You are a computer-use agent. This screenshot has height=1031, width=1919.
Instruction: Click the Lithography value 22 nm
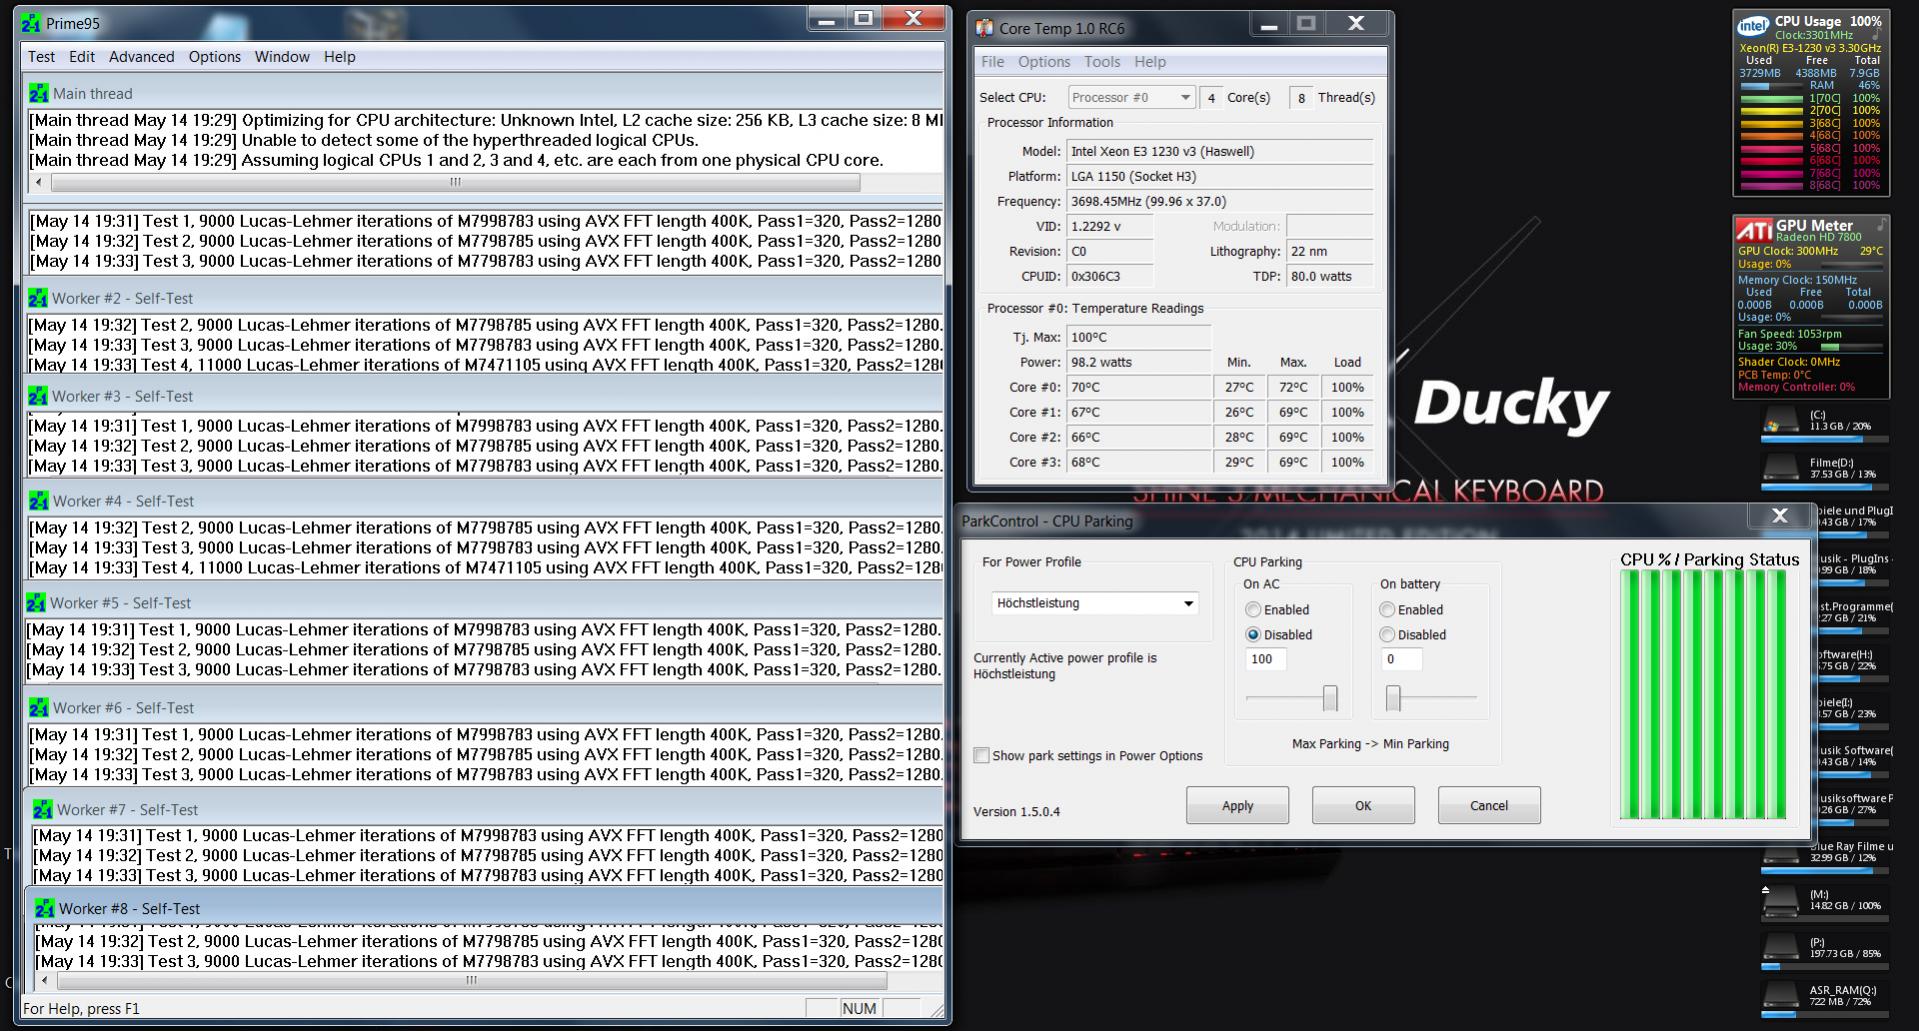click(1330, 252)
